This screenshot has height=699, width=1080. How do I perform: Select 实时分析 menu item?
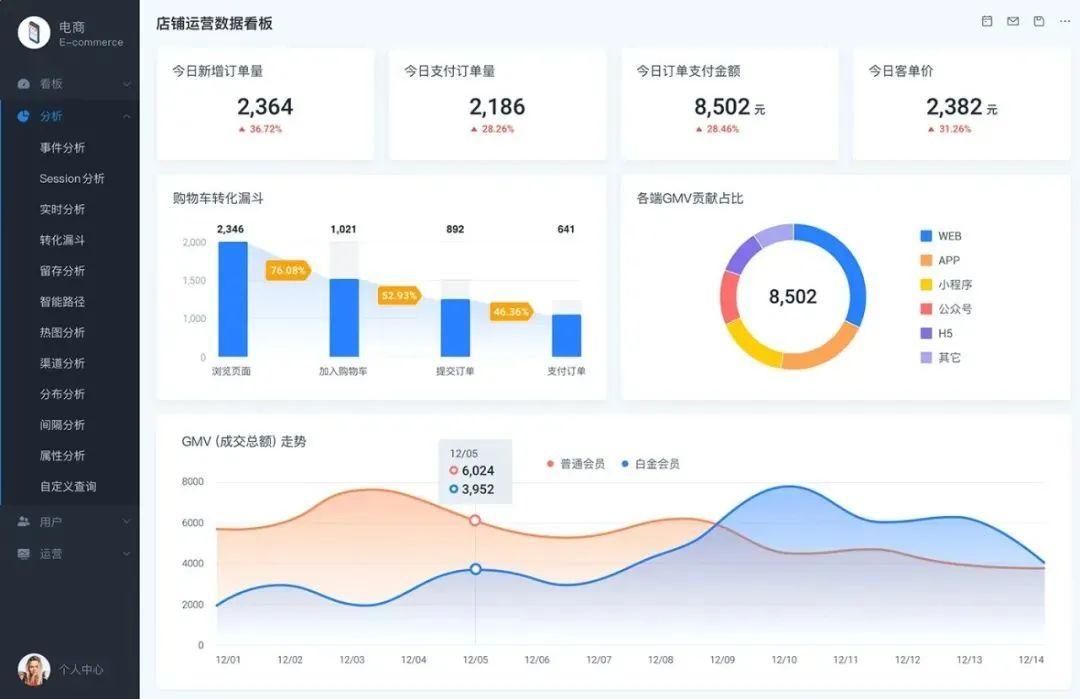click(62, 209)
